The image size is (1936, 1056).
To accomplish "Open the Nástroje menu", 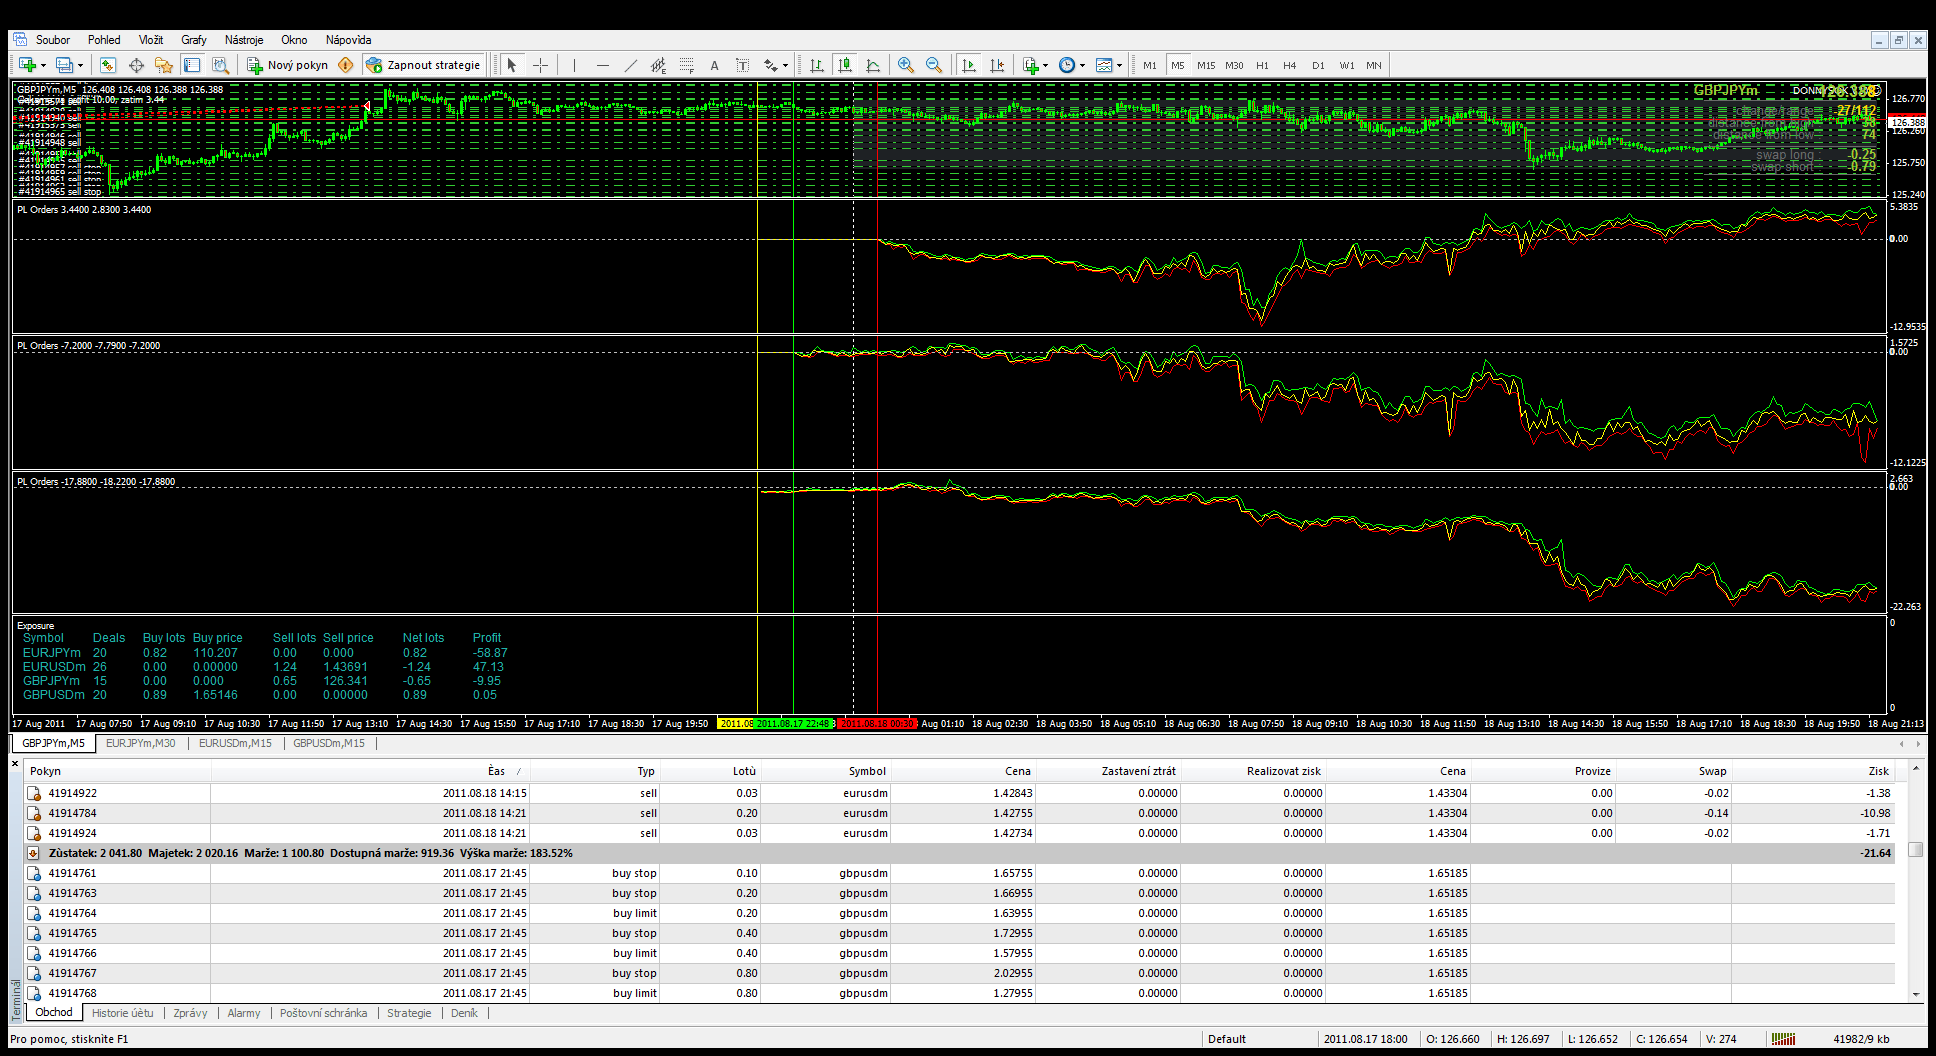I will point(244,40).
